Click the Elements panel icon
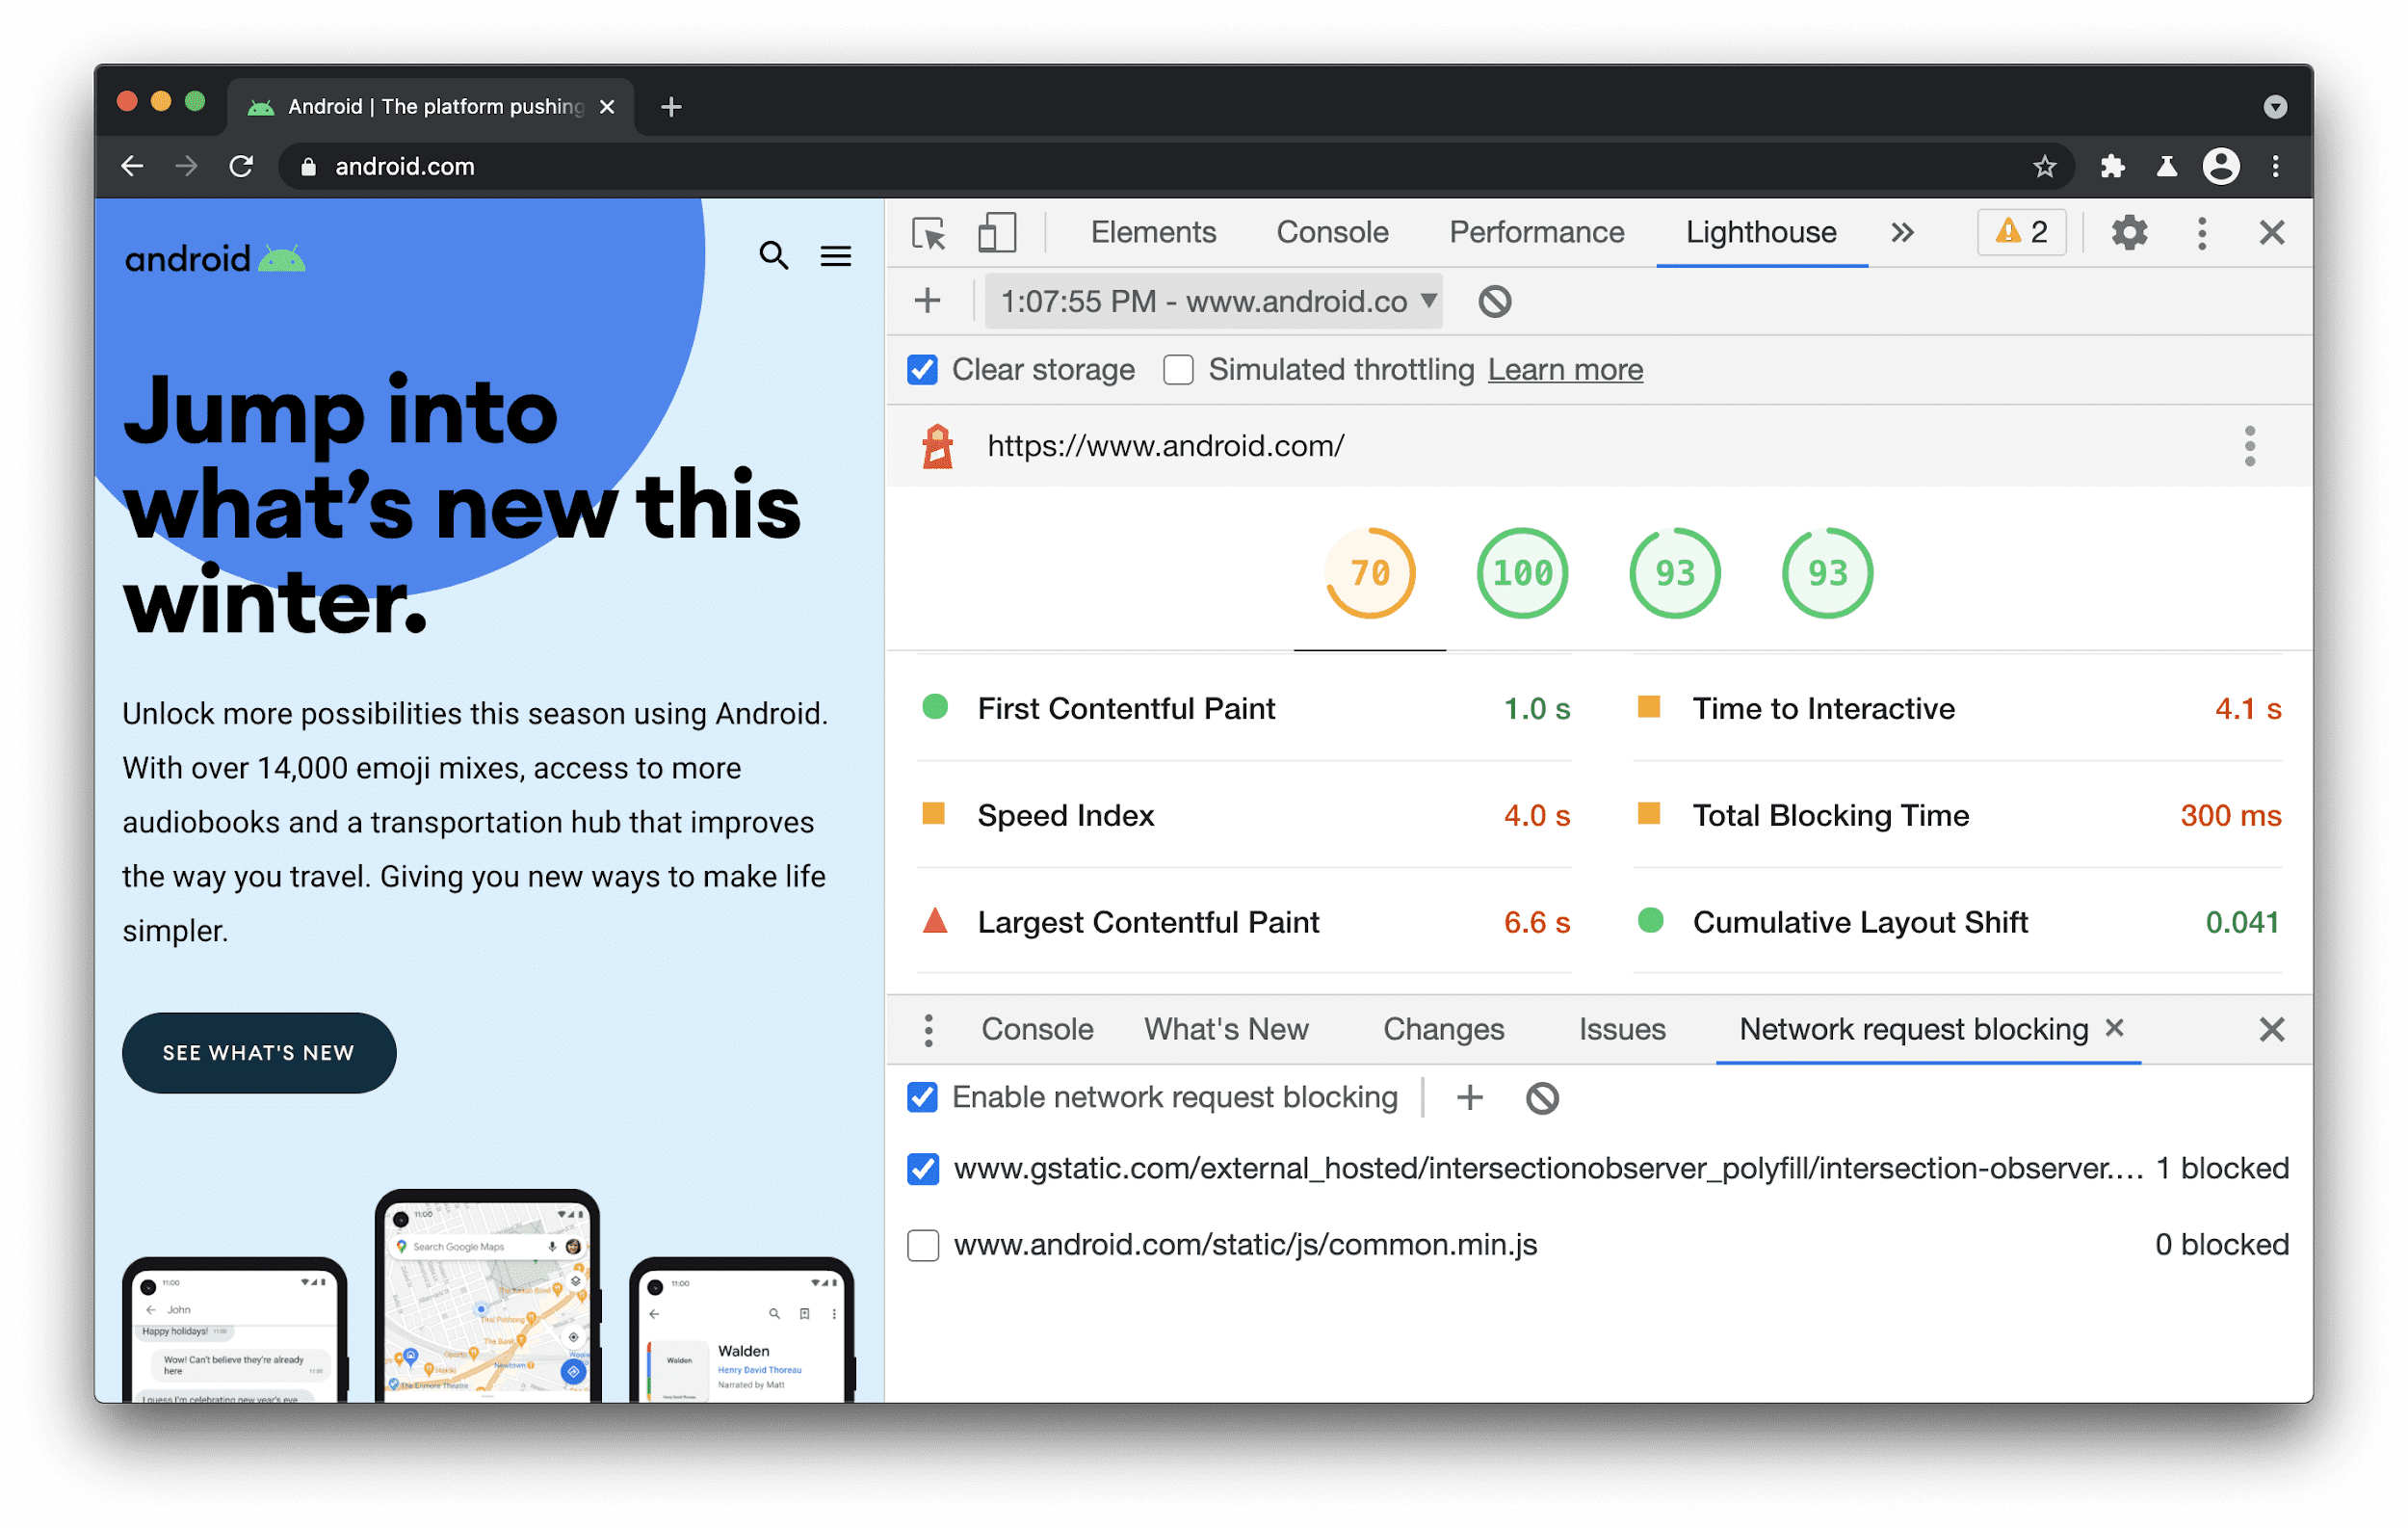 point(1153,230)
